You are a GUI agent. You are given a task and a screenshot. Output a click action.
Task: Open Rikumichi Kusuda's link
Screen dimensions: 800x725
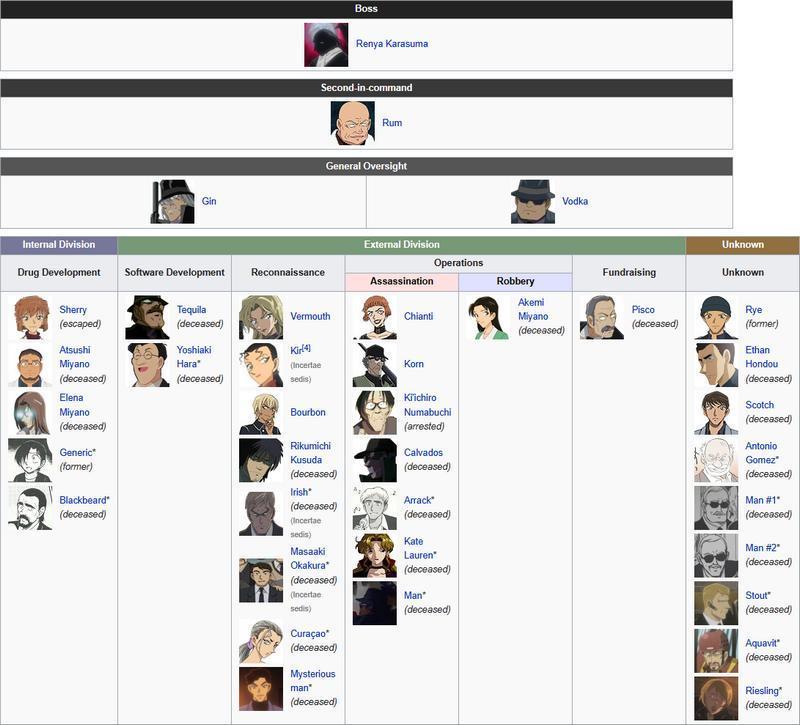pos(310,453)
